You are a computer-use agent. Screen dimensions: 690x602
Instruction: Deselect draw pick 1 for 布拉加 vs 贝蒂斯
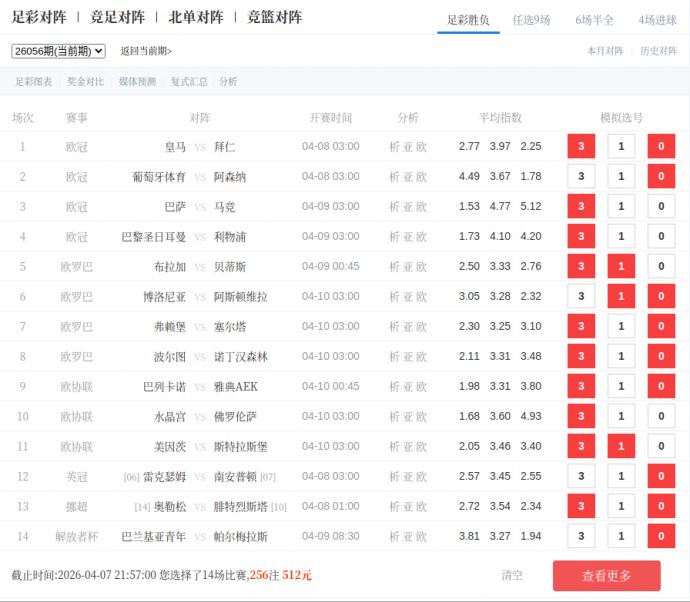[621, 267]
